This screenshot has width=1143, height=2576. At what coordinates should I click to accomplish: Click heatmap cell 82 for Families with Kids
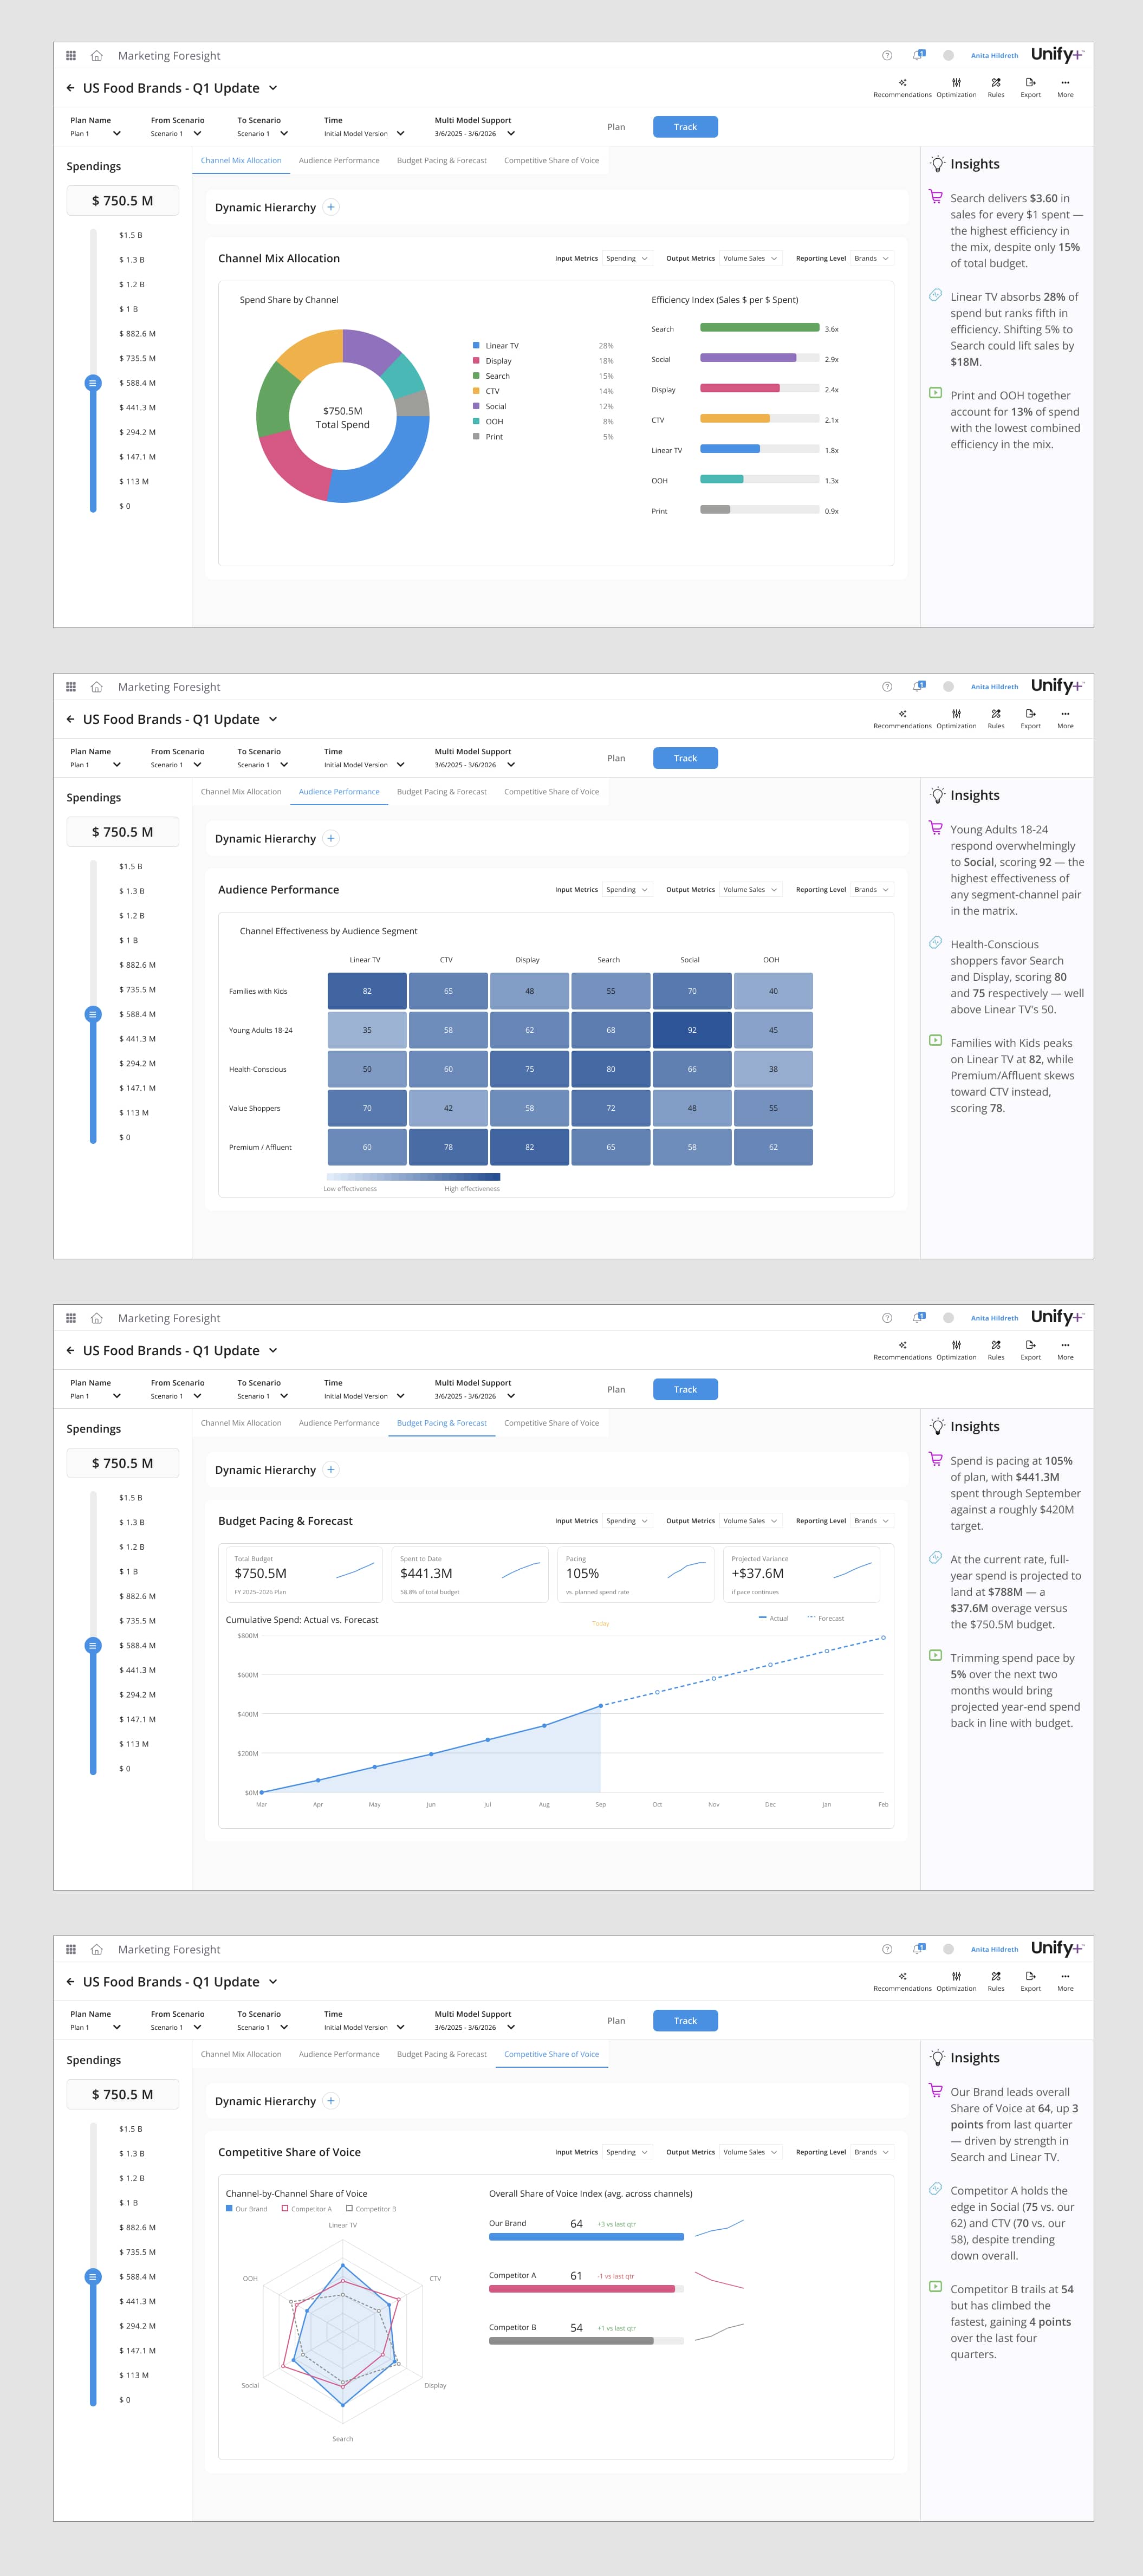[367, 991]
